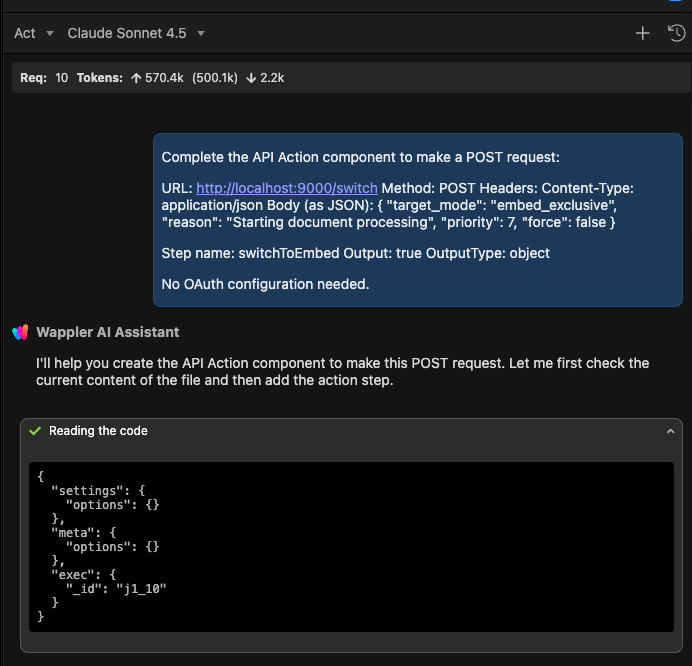Click the 2.2k received tokens value
Image resolution: width=692 pixels, height=666 pixels.
270,77
